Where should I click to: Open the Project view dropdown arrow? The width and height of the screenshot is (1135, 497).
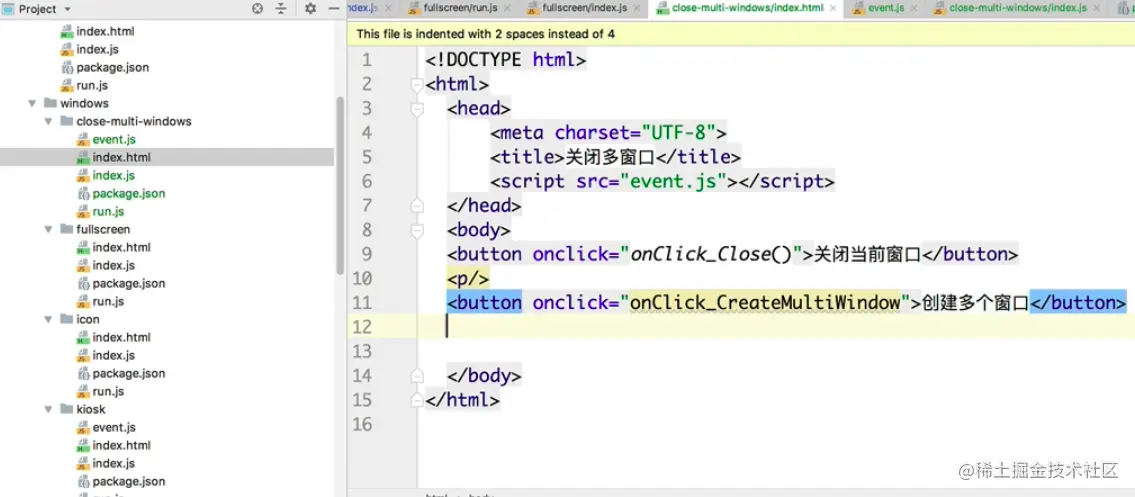[x=68, y=9]
